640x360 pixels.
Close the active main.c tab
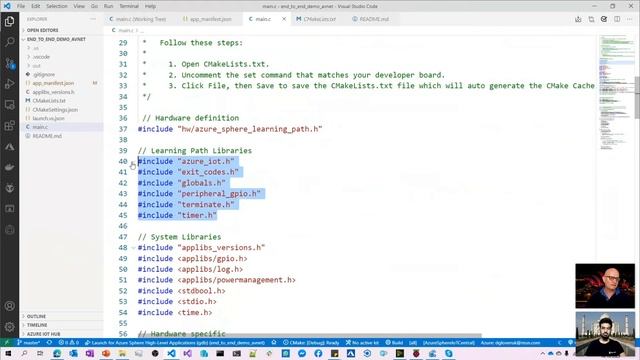point(284,19)
